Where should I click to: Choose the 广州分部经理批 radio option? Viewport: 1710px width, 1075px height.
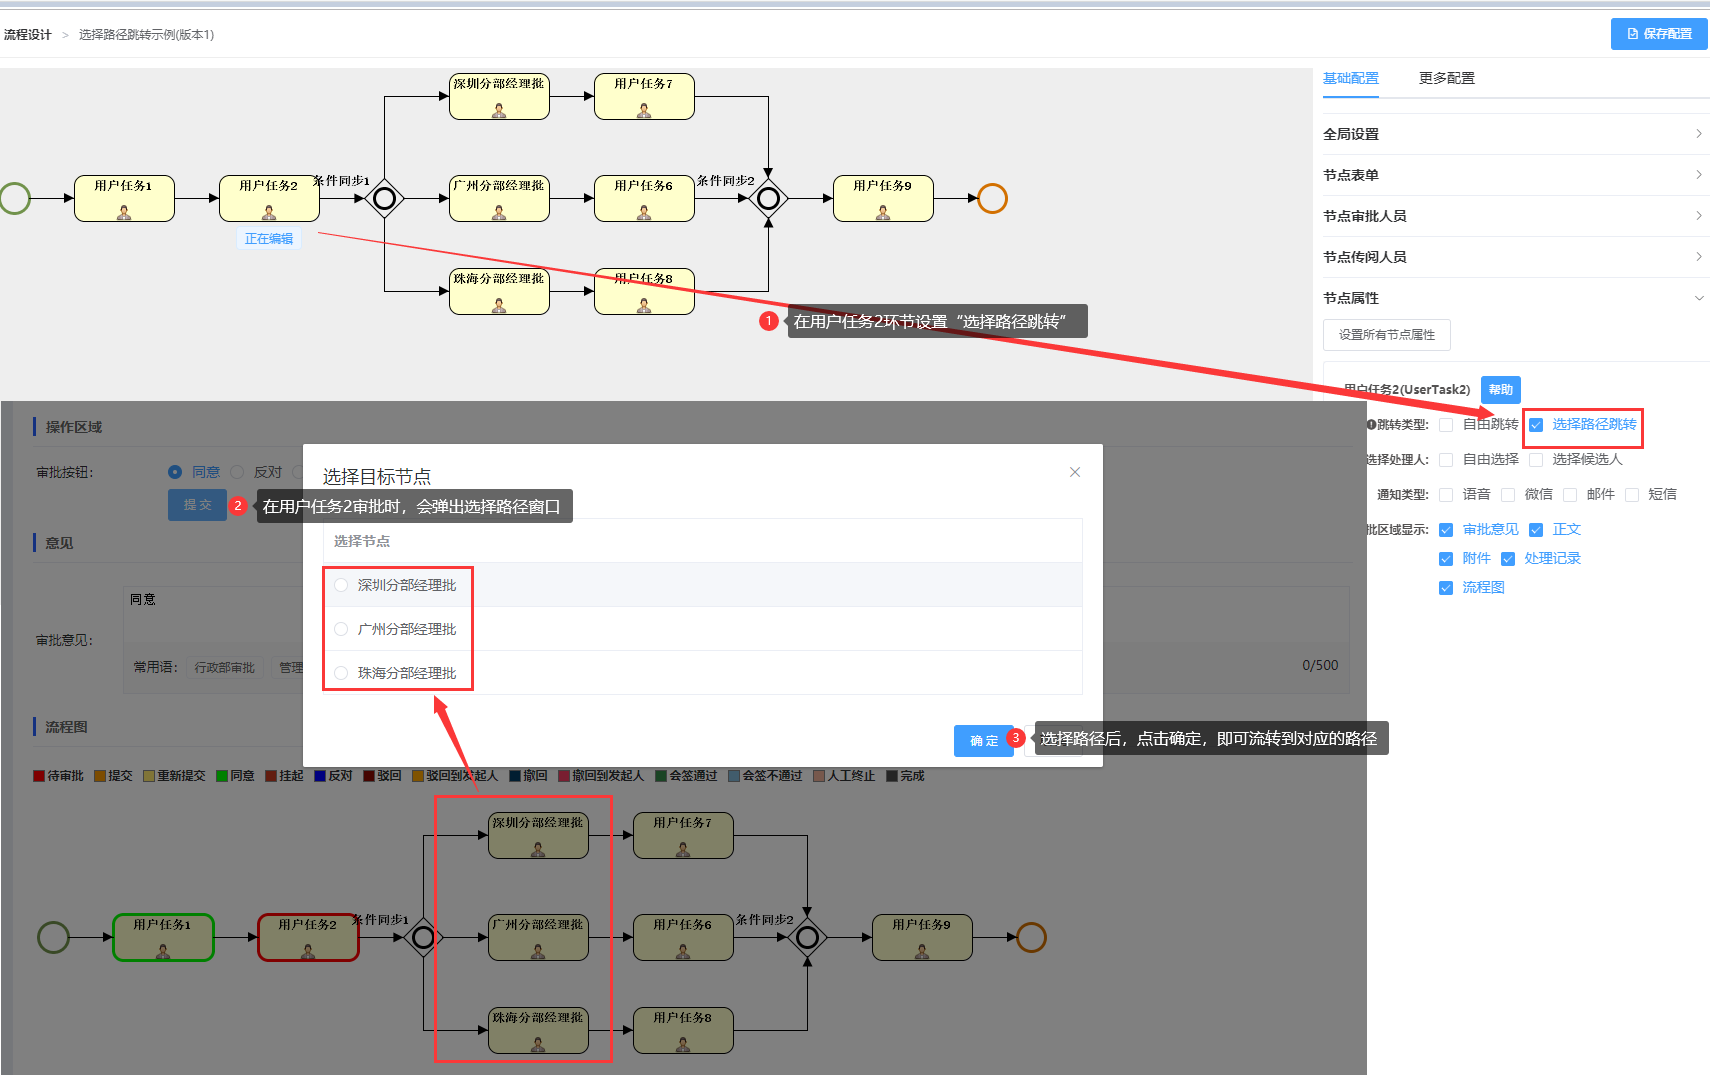click(x=342, y=629)
